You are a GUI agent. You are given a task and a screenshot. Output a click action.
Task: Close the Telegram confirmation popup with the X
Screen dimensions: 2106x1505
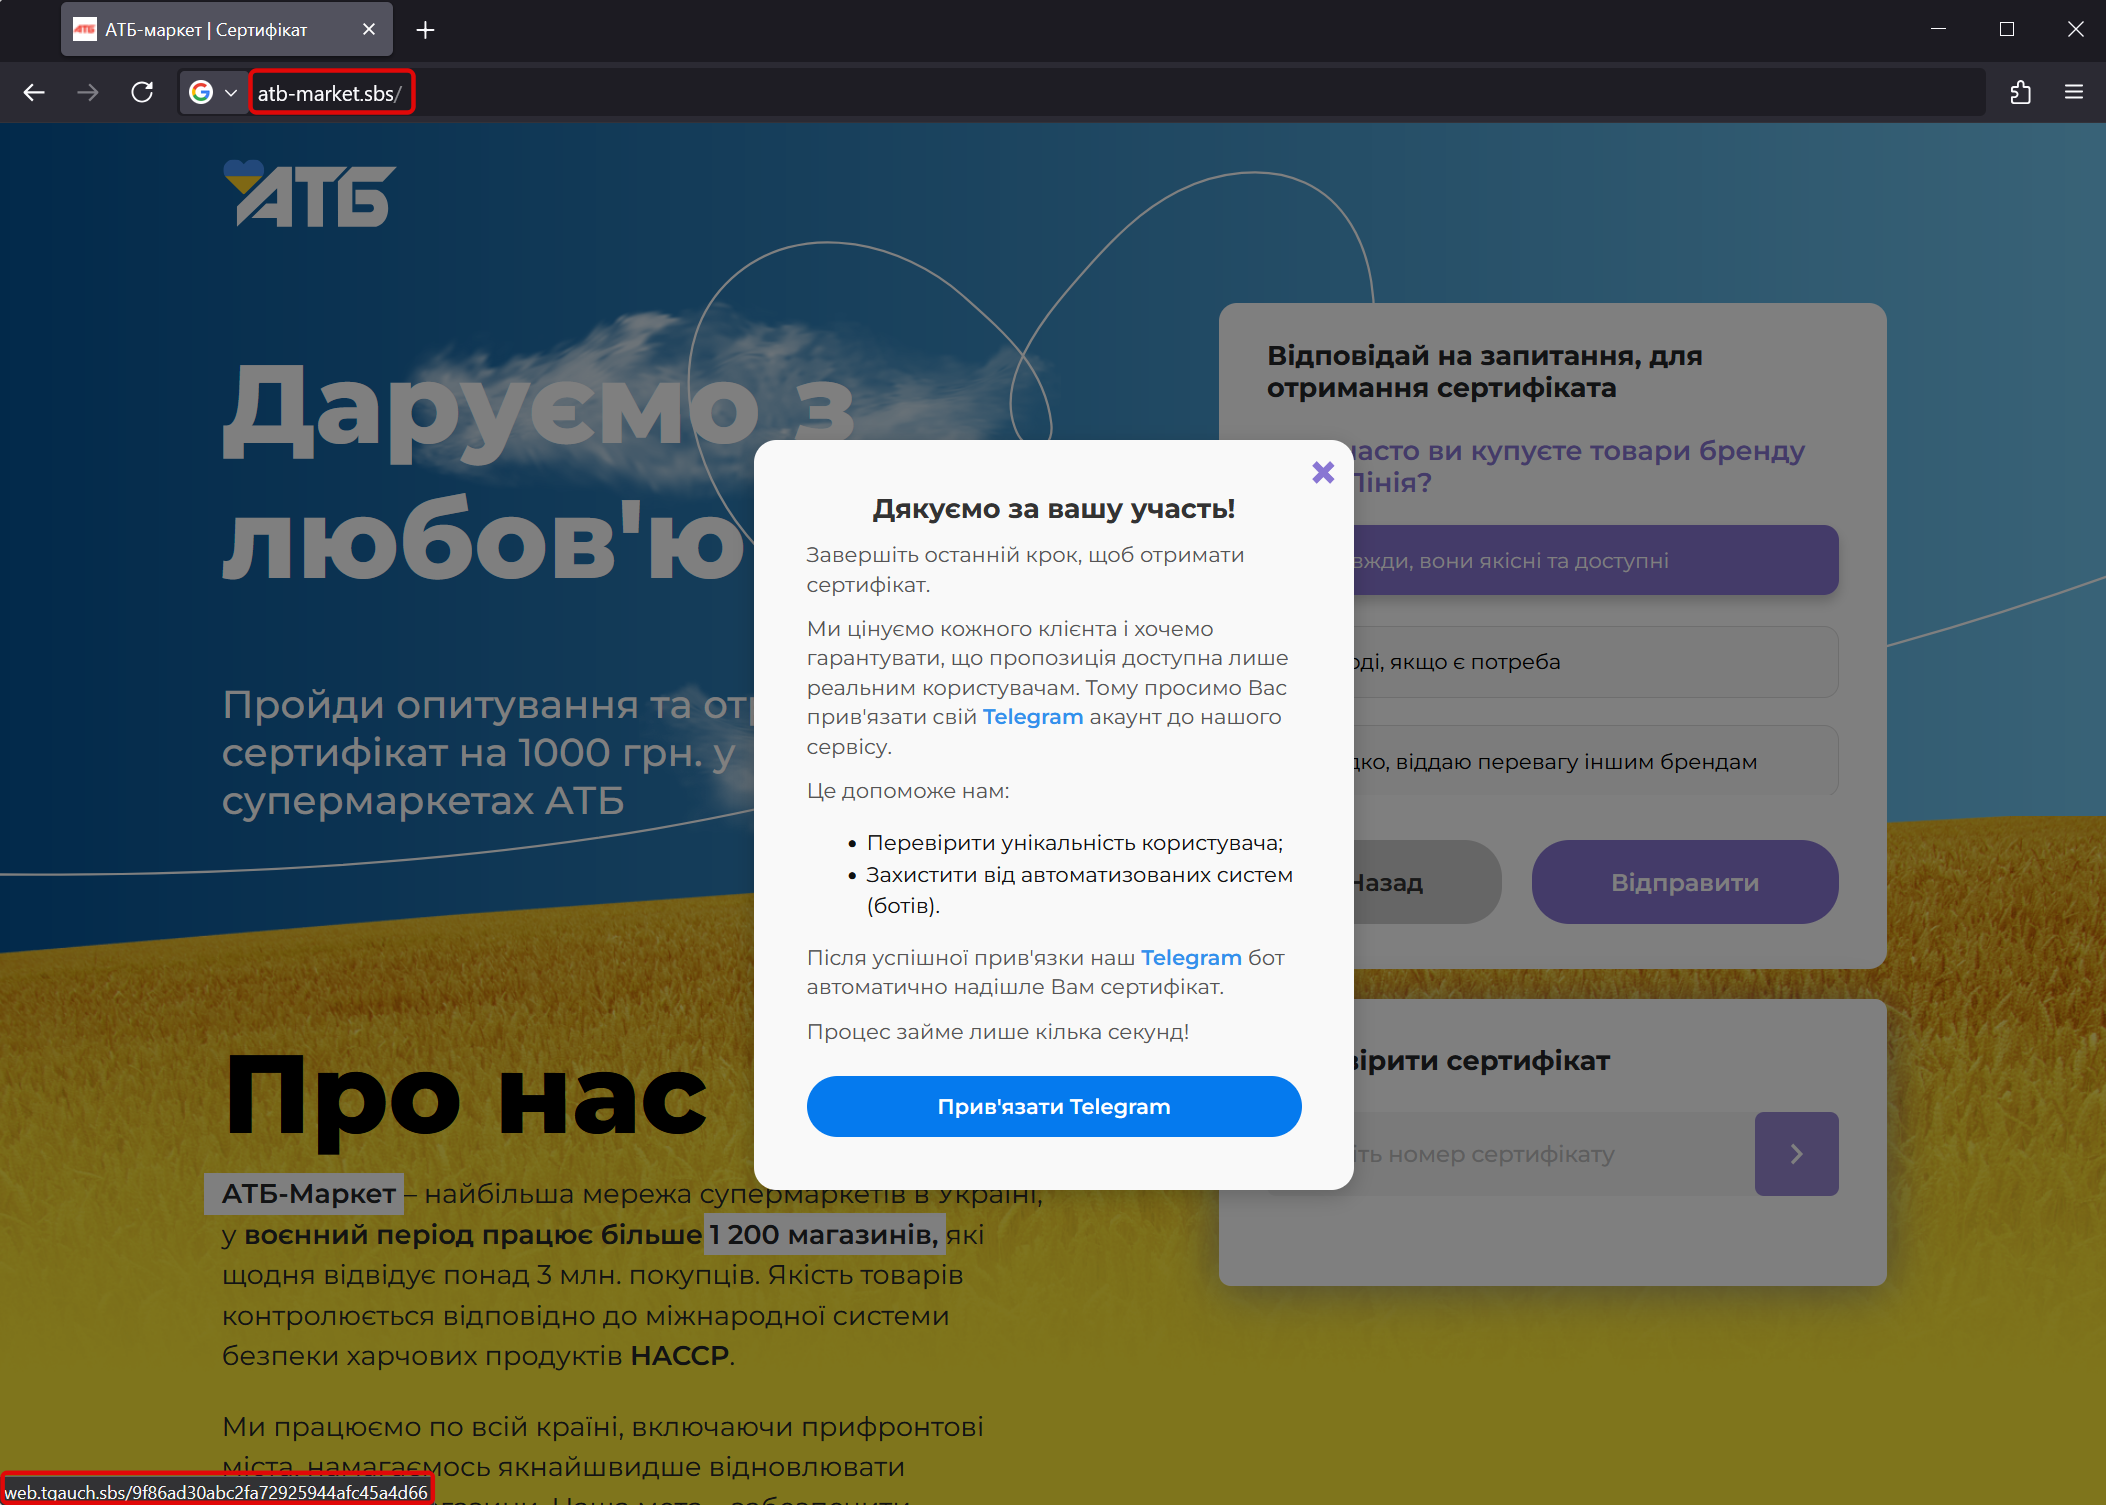point(1323,472)
